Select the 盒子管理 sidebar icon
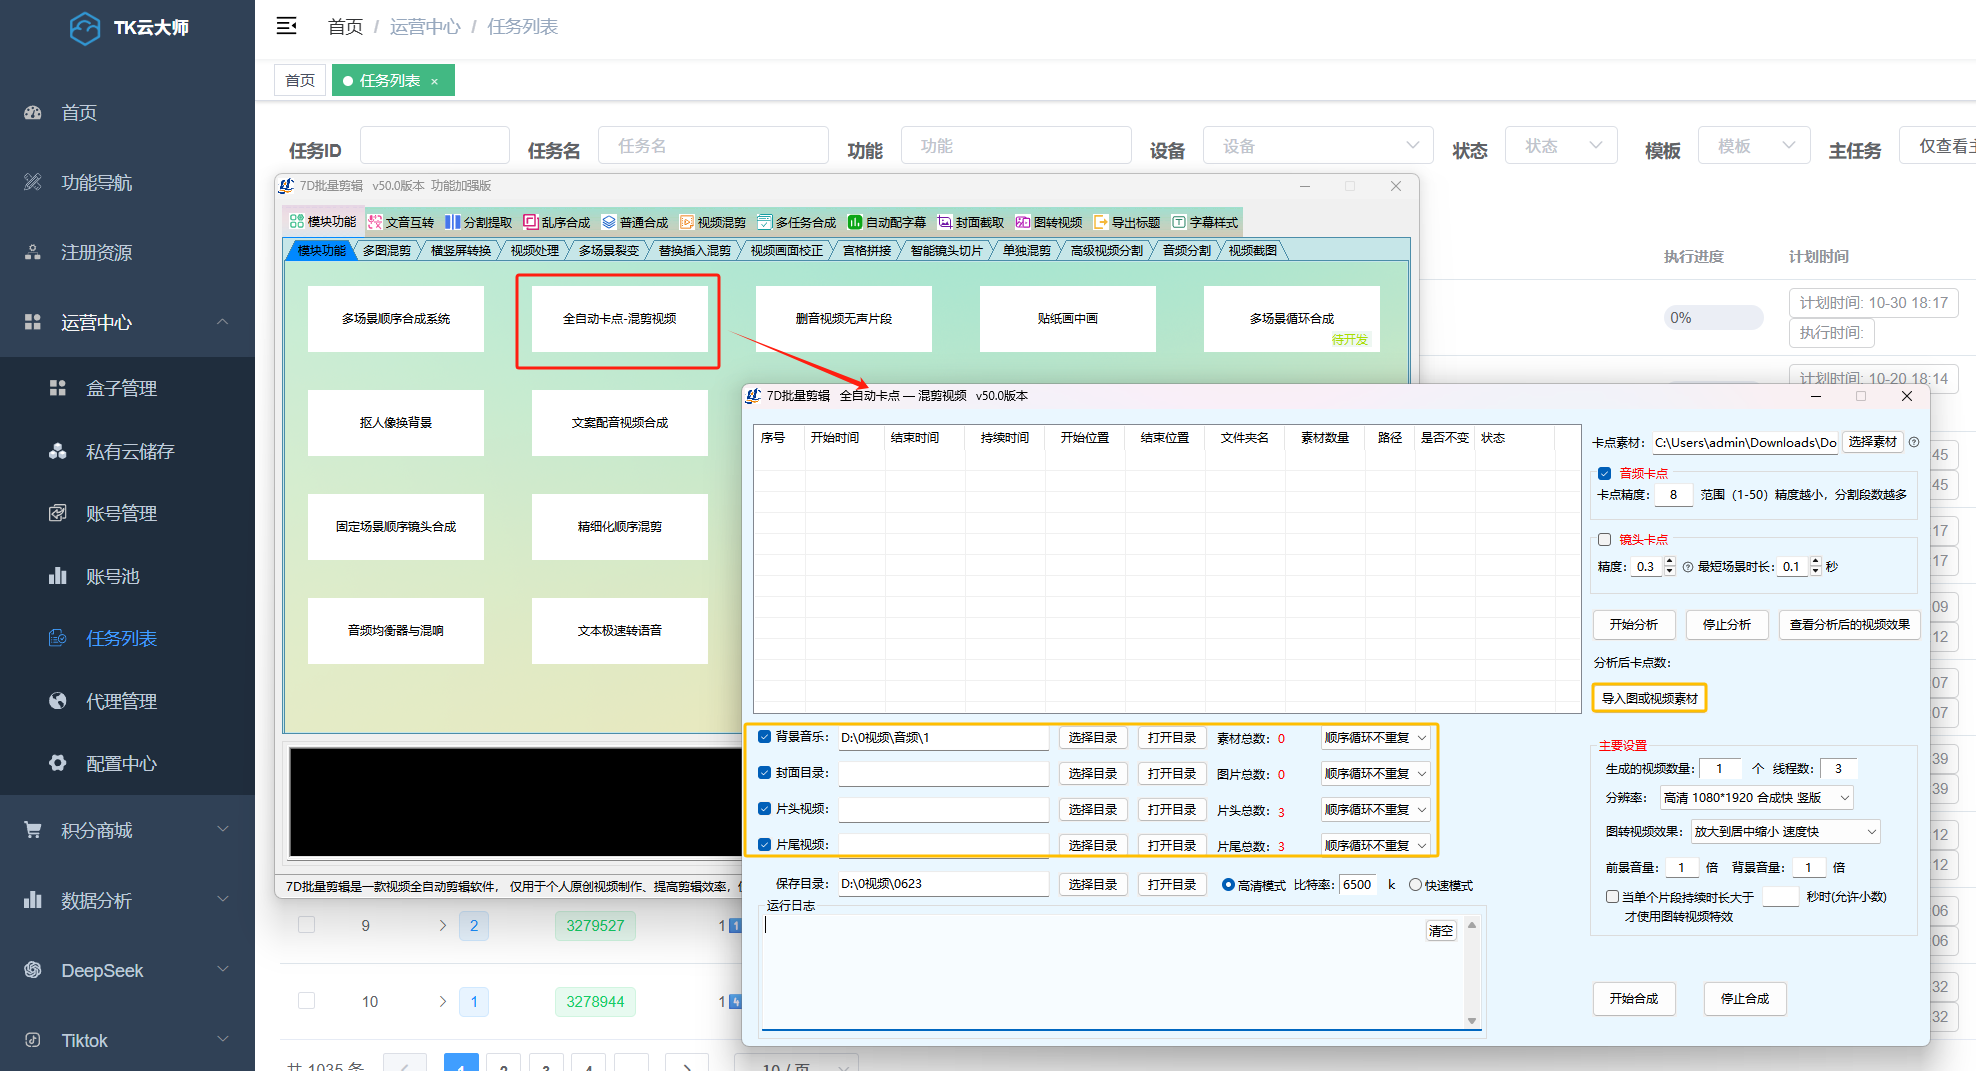The width and height of the screenshot is (1976, 1071). coord(58,388)
